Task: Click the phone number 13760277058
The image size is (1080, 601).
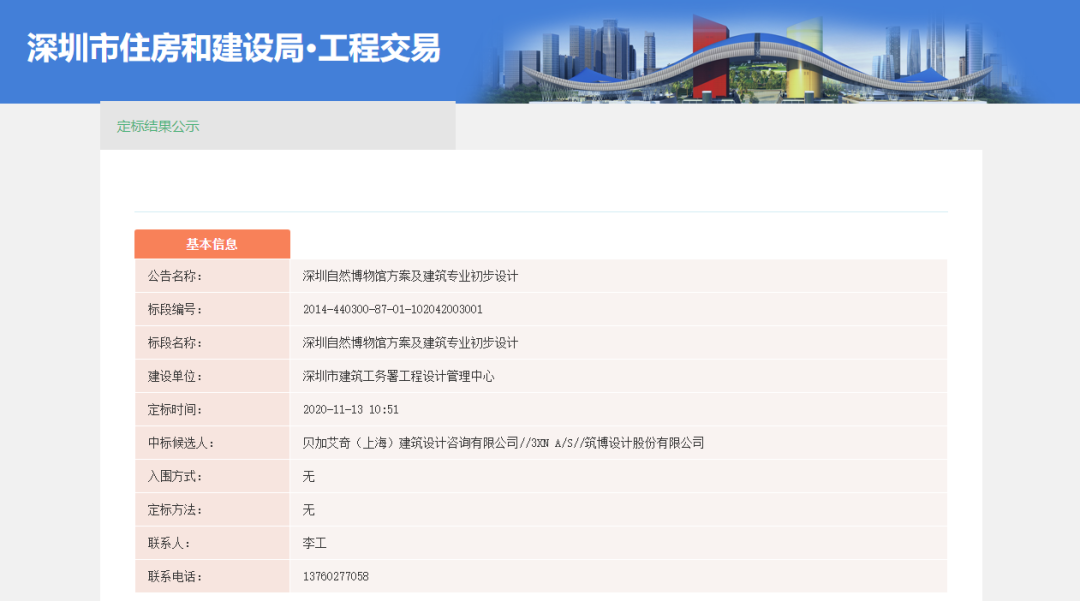Action: pos(336,577)
